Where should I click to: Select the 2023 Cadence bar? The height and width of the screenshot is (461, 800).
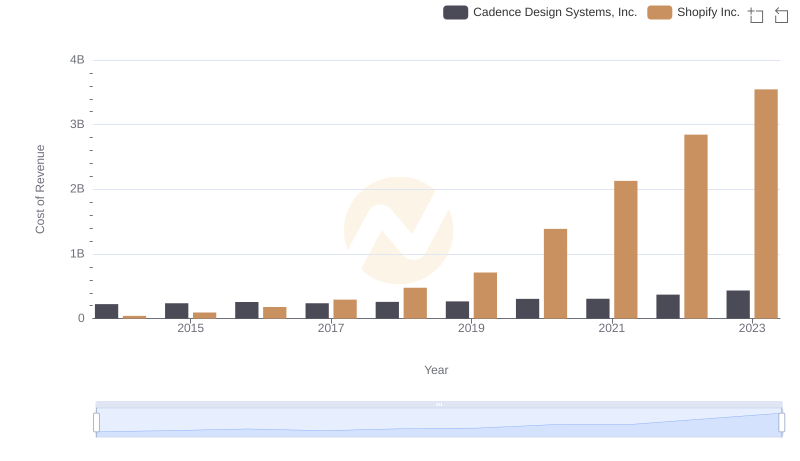point(738,304)
